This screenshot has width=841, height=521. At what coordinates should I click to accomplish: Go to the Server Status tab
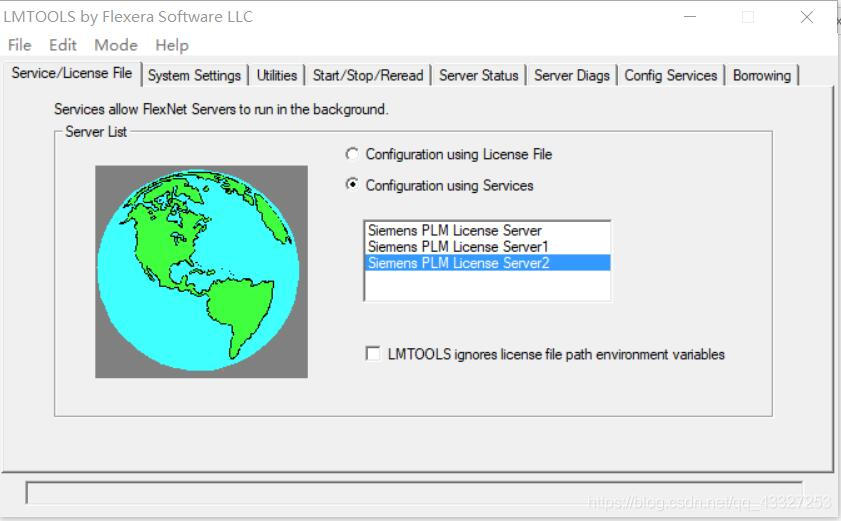tap(478, 76)
